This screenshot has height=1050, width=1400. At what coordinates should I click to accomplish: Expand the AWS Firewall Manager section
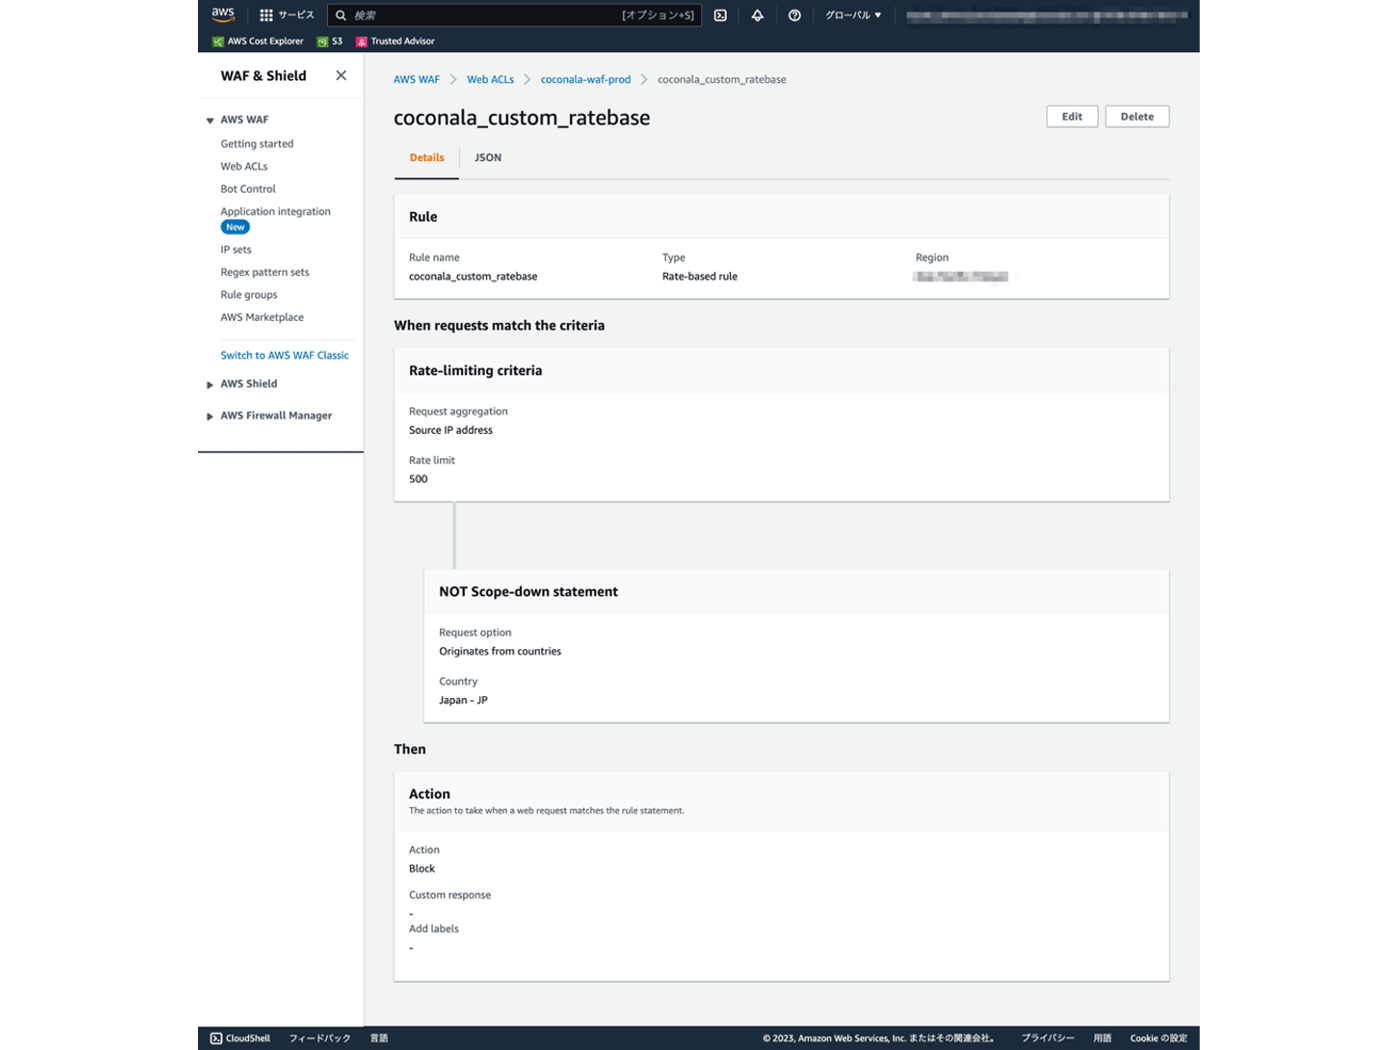tap(209, 415)
